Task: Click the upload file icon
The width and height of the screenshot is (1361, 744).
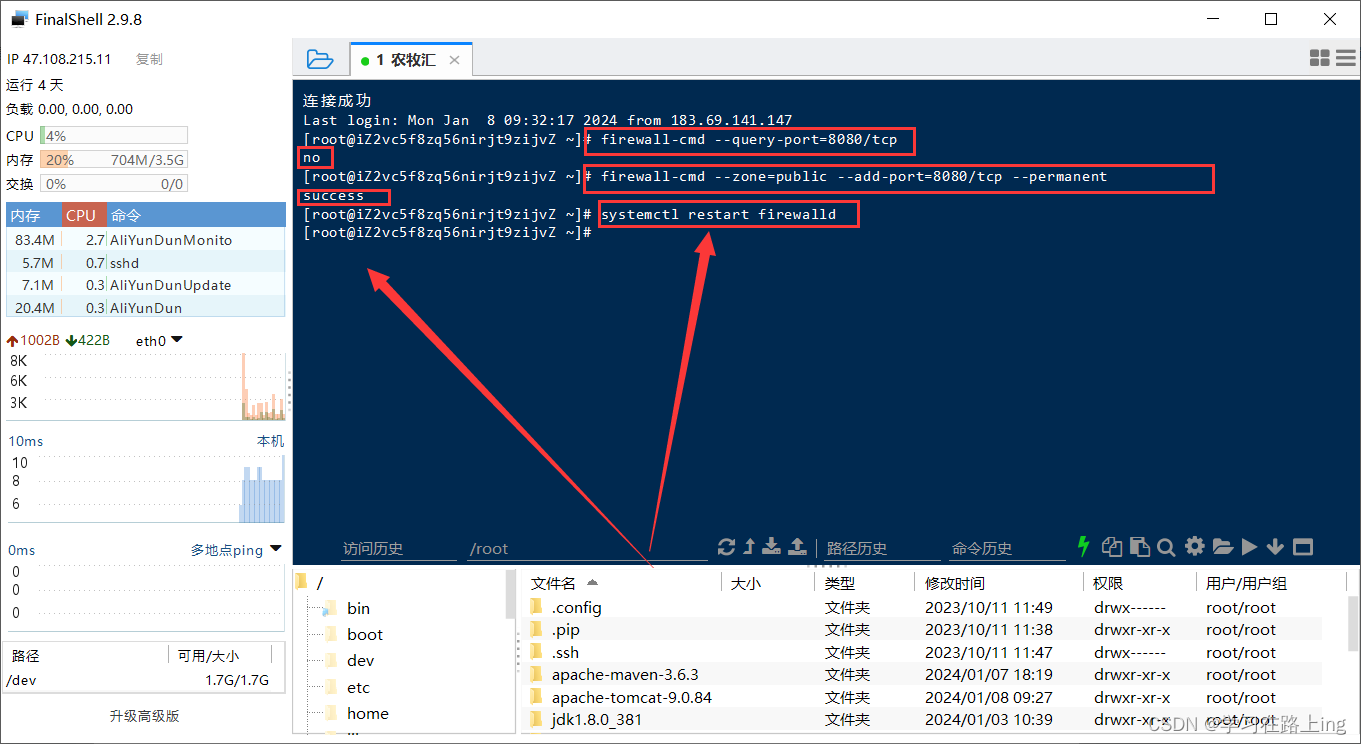Action: [797, 546]
